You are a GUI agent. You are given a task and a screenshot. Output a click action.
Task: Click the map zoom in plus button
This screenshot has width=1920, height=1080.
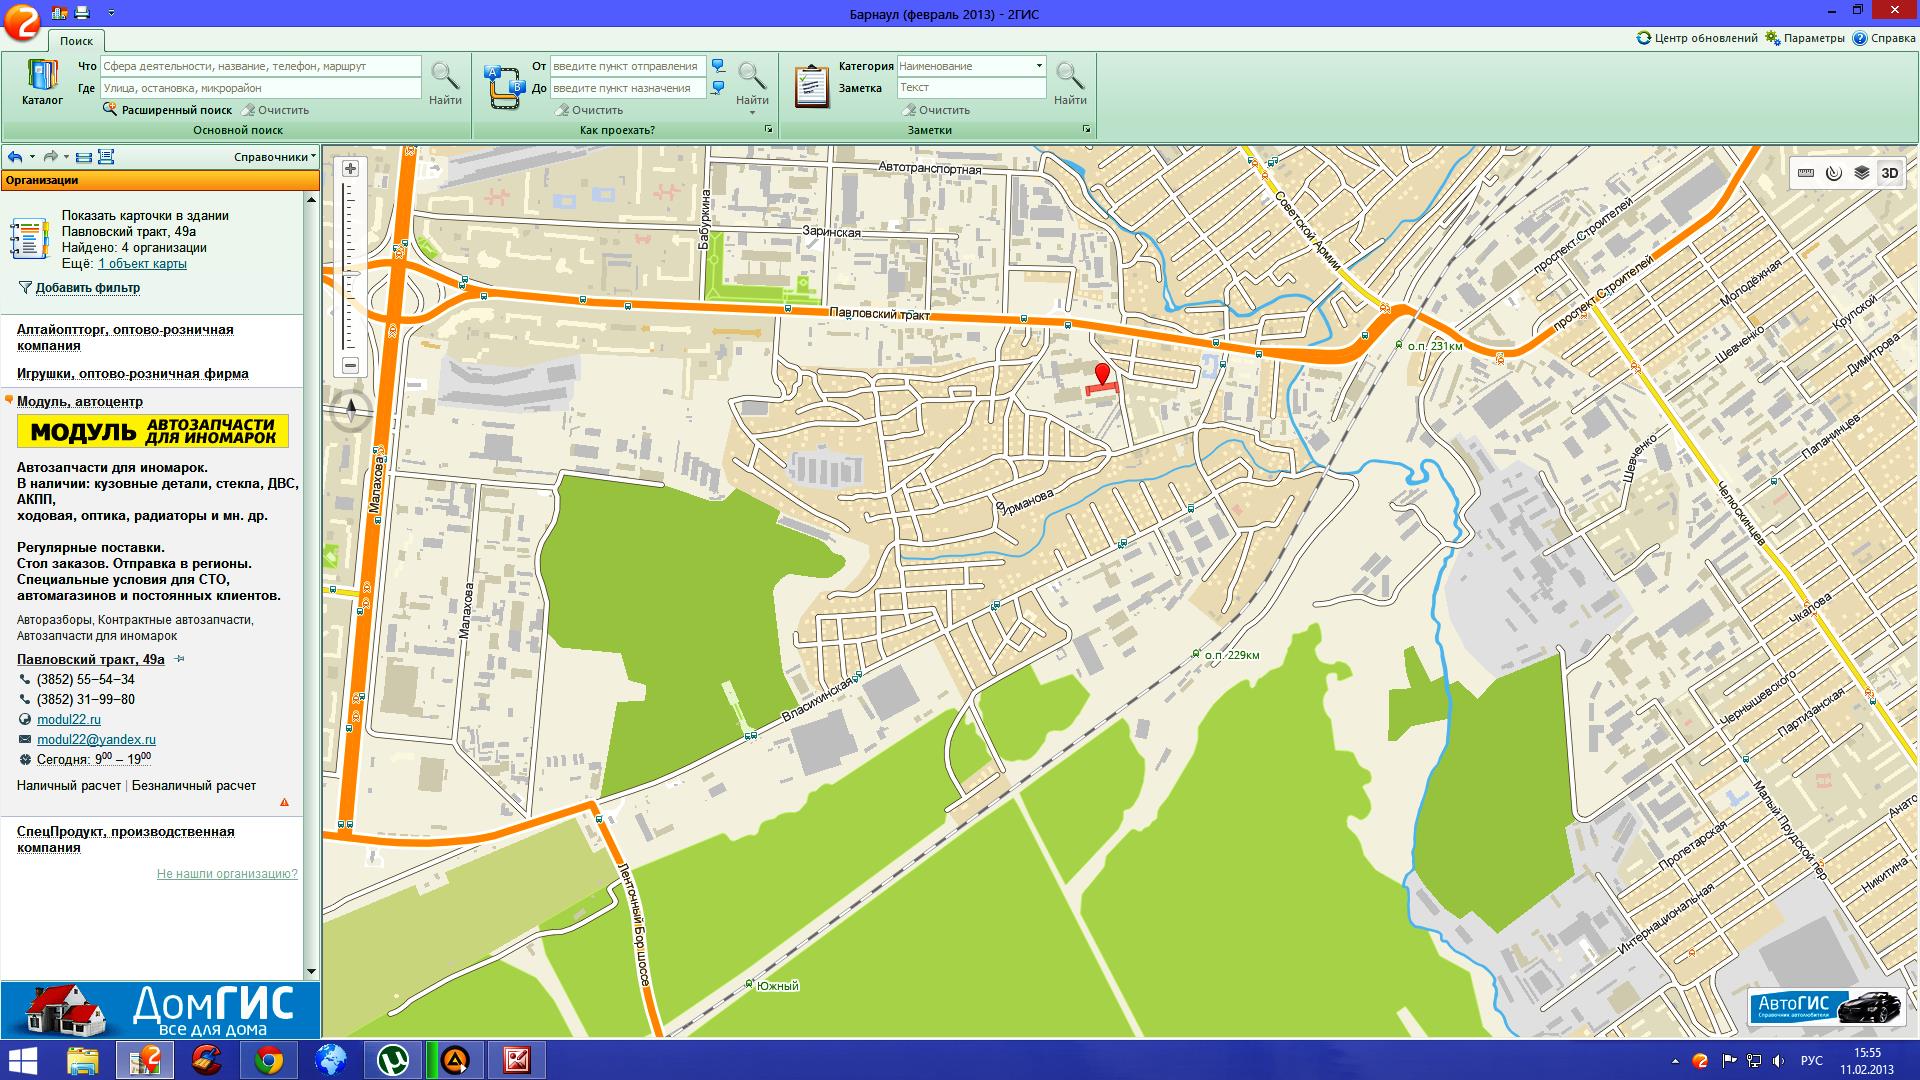(350, 169)
